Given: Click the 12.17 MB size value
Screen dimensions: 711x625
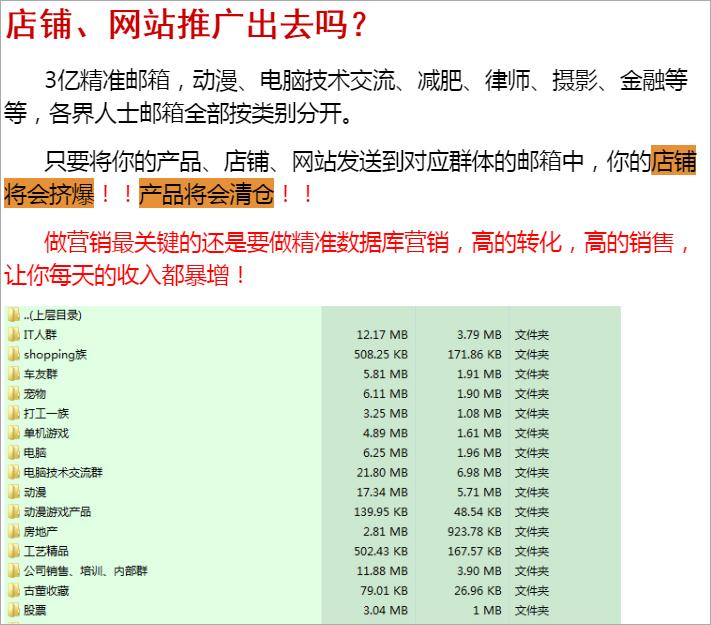Looking at the screenshot, I should point(382,335).
